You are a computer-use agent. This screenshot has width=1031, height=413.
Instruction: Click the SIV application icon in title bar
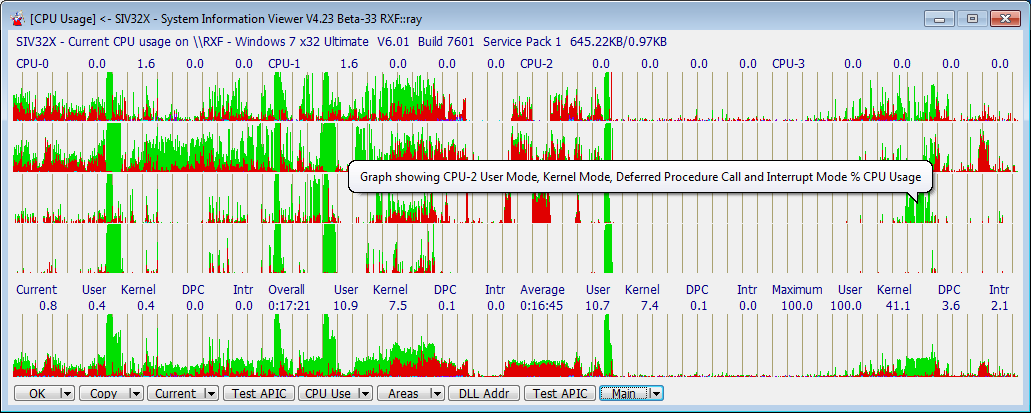click(16, 18)
